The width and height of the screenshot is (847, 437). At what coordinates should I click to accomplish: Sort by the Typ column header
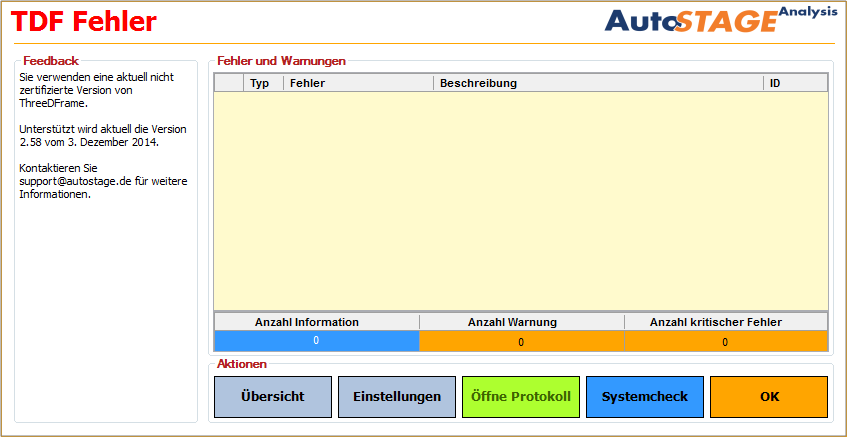point(260,83)
